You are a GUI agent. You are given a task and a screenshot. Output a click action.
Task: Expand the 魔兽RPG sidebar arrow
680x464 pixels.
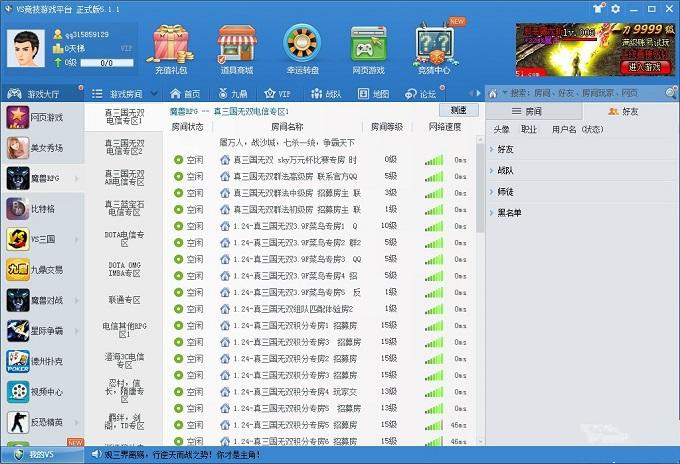click(77, 178)
